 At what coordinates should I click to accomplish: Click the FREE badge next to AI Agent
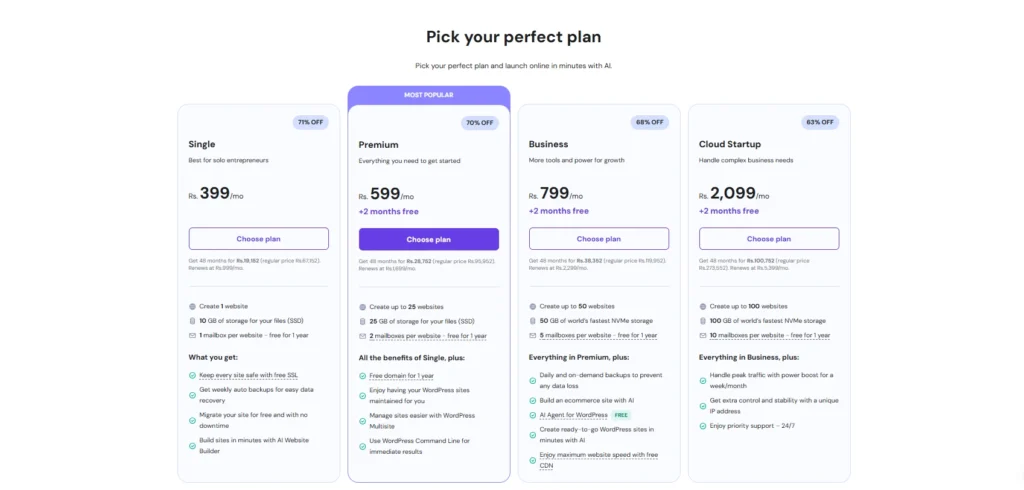coord(621,414)
